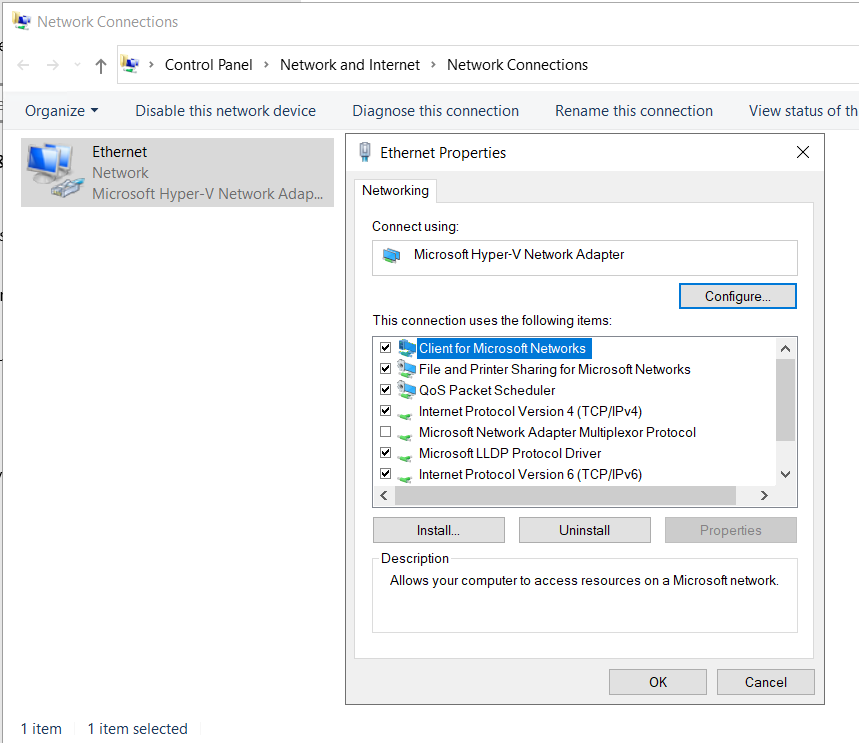The image size is (859, 743).
Task: Click the horizontal scrollbar thumb in items list
Action: (565, 495)
